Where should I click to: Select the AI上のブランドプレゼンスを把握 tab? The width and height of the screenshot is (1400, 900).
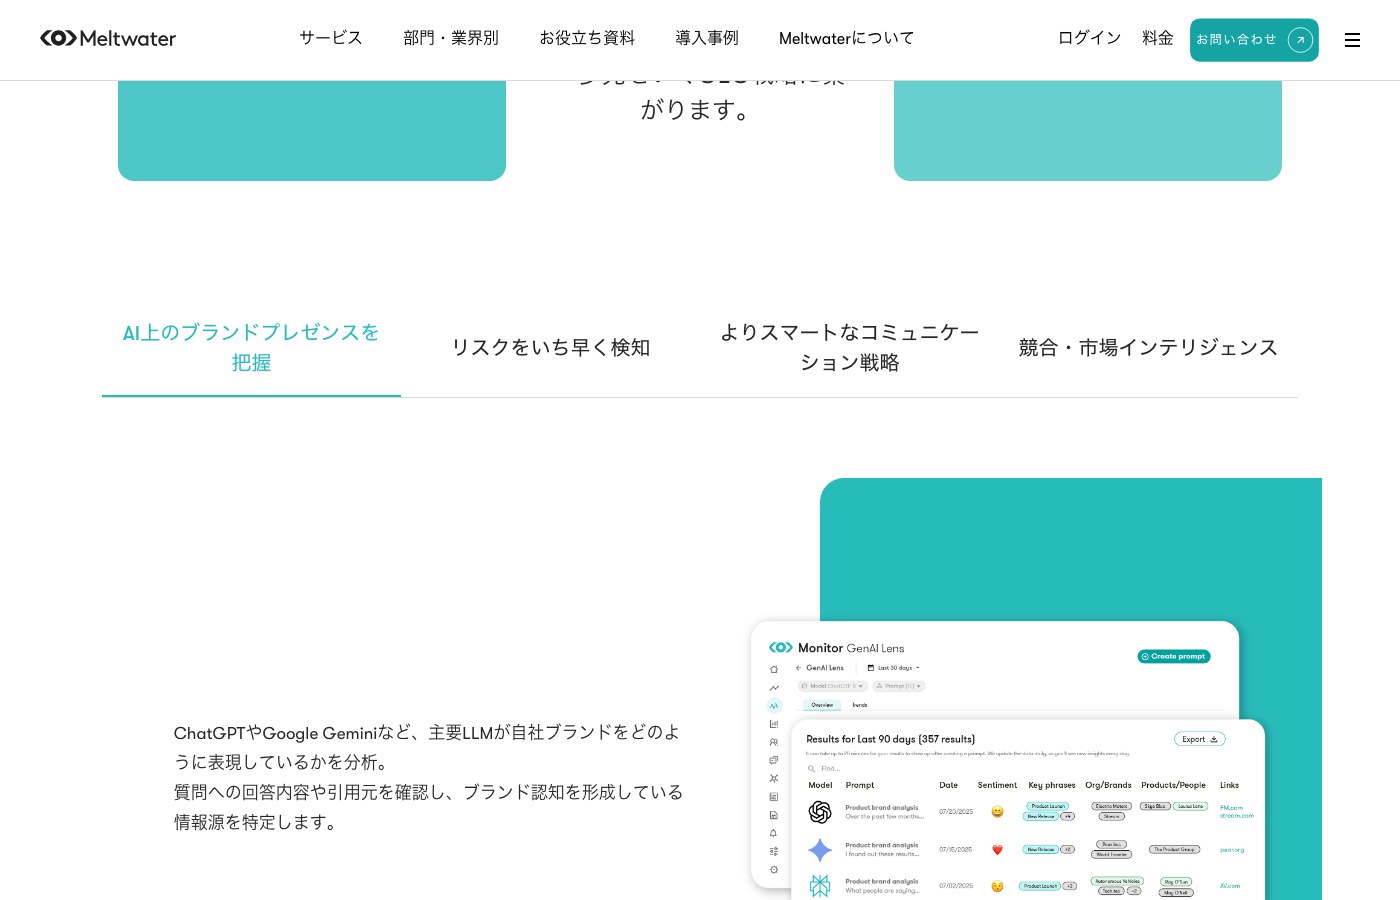click(x=251, y=347)
